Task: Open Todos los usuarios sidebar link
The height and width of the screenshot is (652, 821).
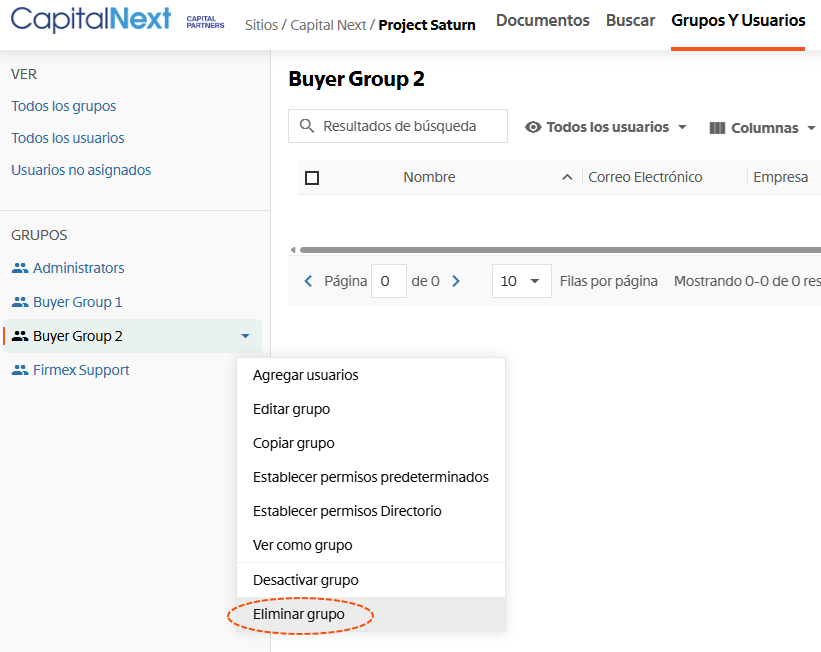Action: click(x=68, y=138)
